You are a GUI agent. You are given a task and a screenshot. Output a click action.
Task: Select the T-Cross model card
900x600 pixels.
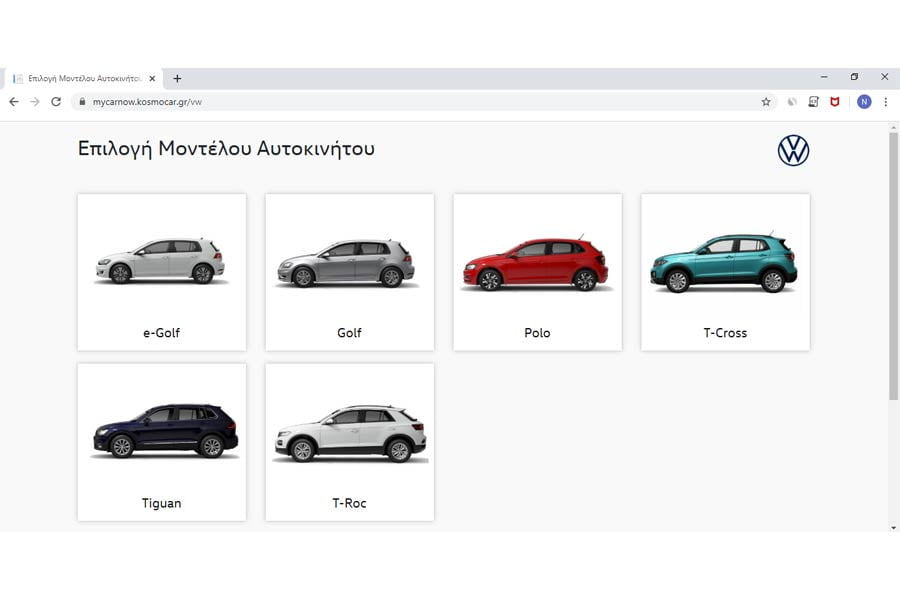click(724, 271)
